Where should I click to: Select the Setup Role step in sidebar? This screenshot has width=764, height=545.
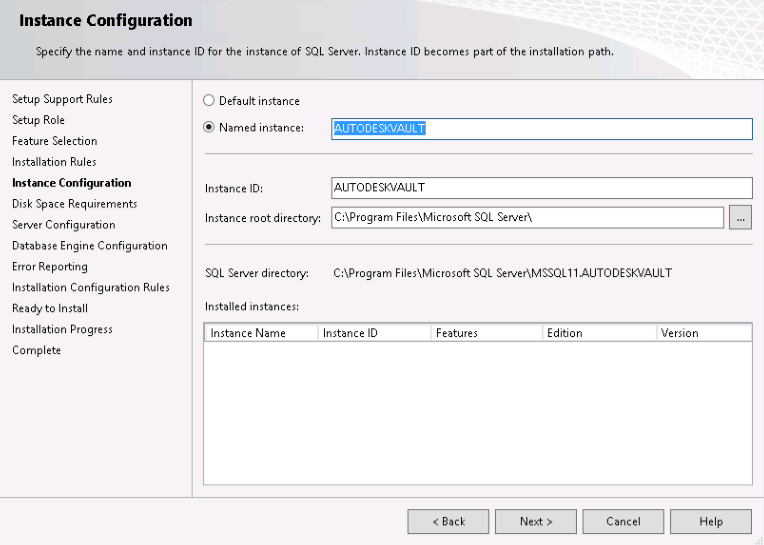click(38, 120)
